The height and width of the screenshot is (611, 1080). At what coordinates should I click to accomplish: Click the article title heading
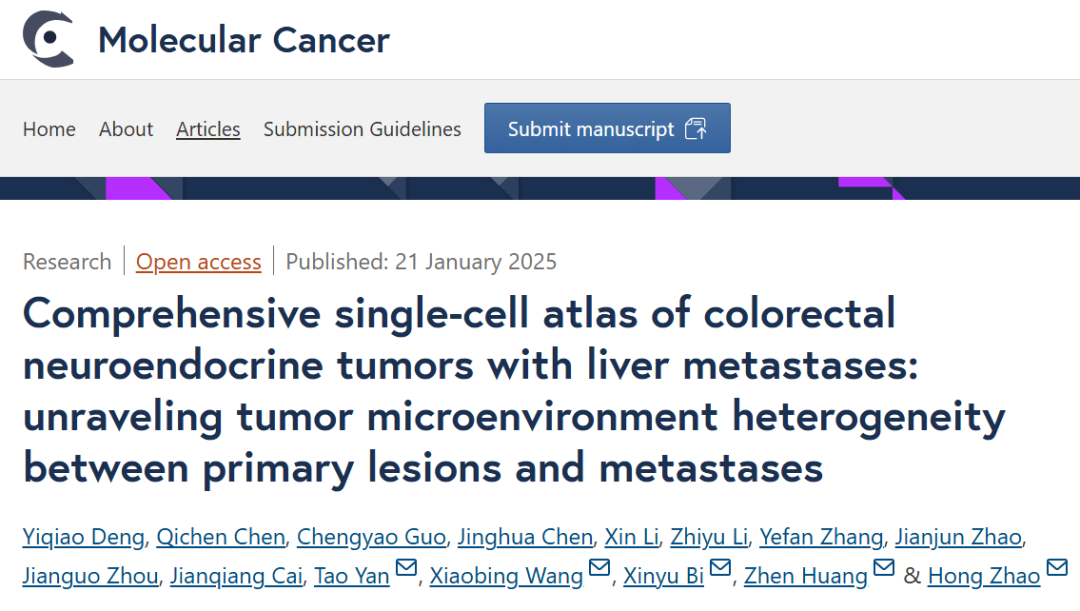pos(513,390)
